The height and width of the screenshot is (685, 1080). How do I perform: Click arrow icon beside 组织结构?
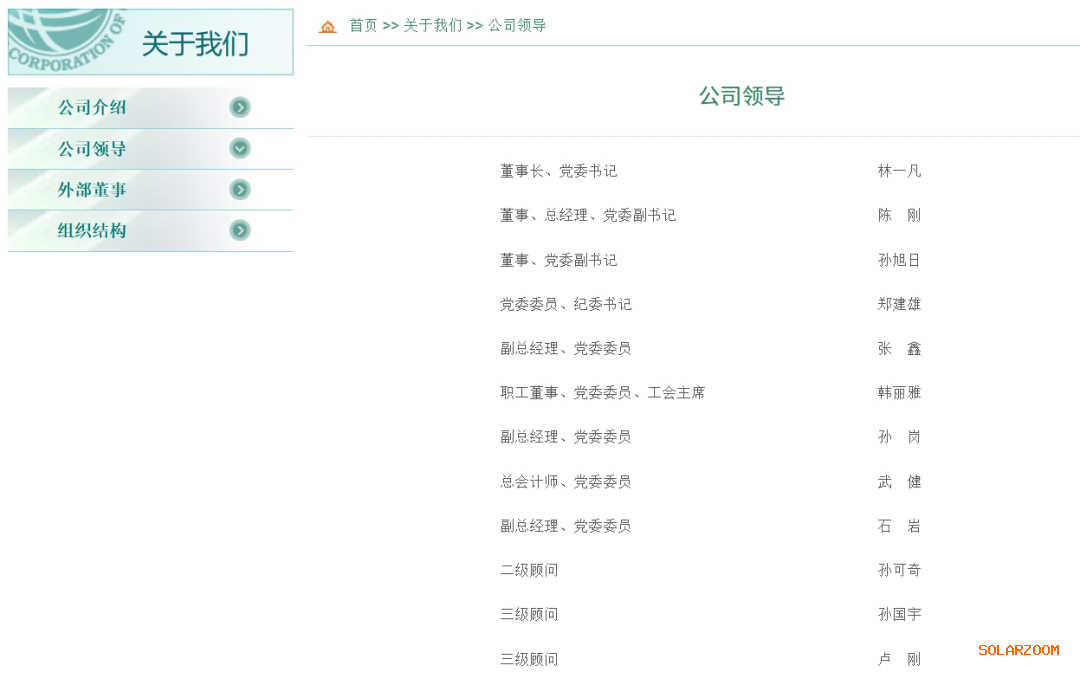pyautogui.click(x=240, y=231)
